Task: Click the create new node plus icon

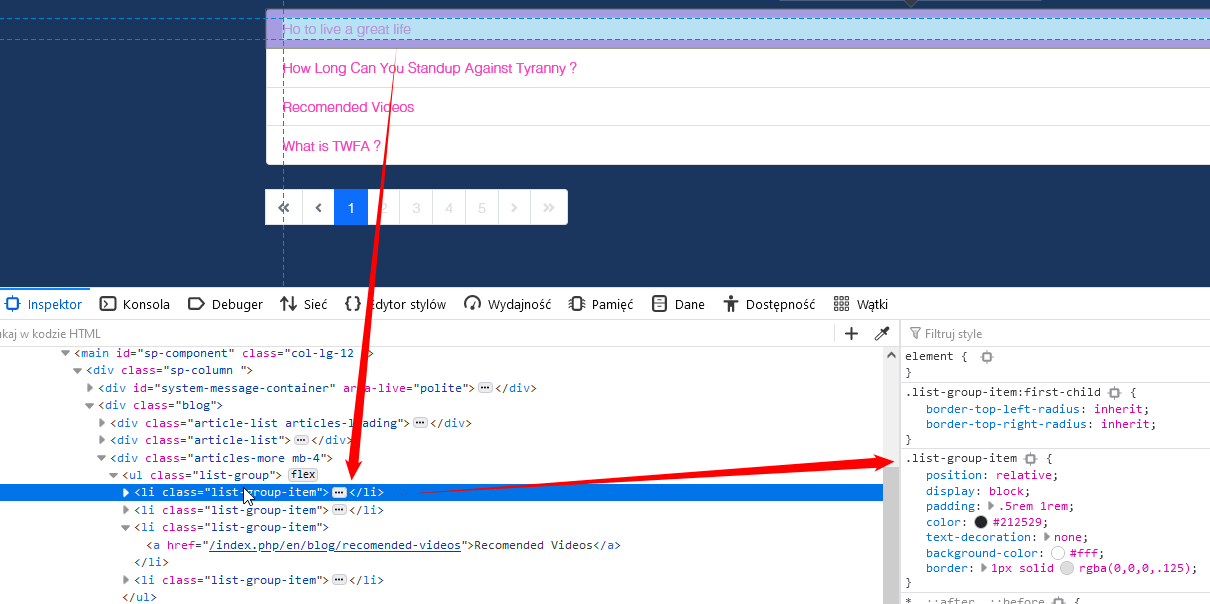Action: click(852, 334)
